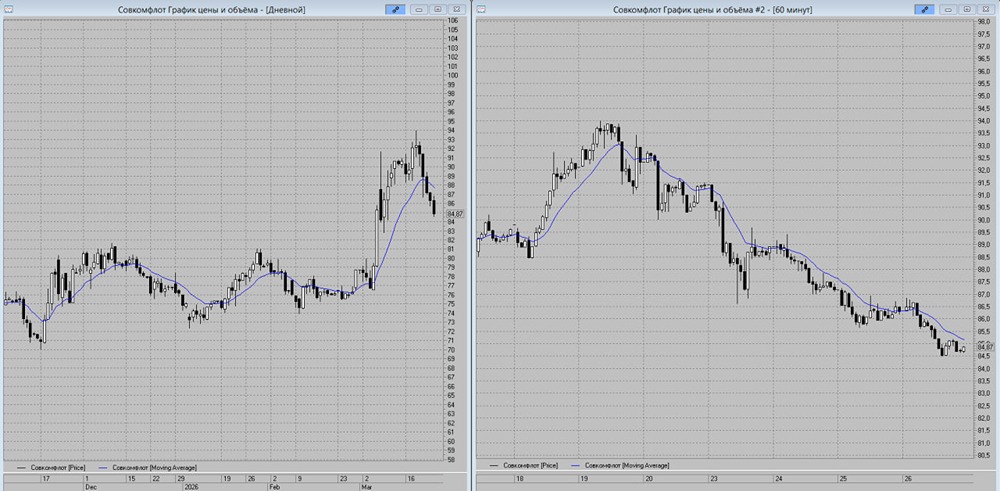Click date label 29 on the daily time axis
The height and width of the screenshot is (491, 1000).
pos(180,478)
